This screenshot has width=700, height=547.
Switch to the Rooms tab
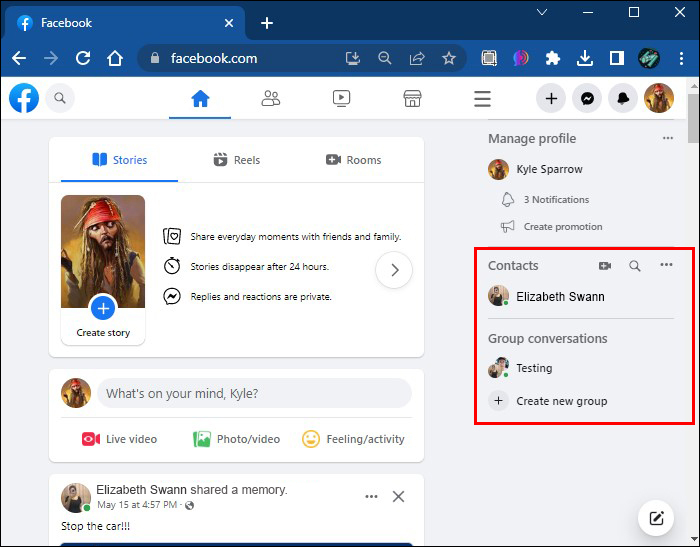(x=354, y=160)
